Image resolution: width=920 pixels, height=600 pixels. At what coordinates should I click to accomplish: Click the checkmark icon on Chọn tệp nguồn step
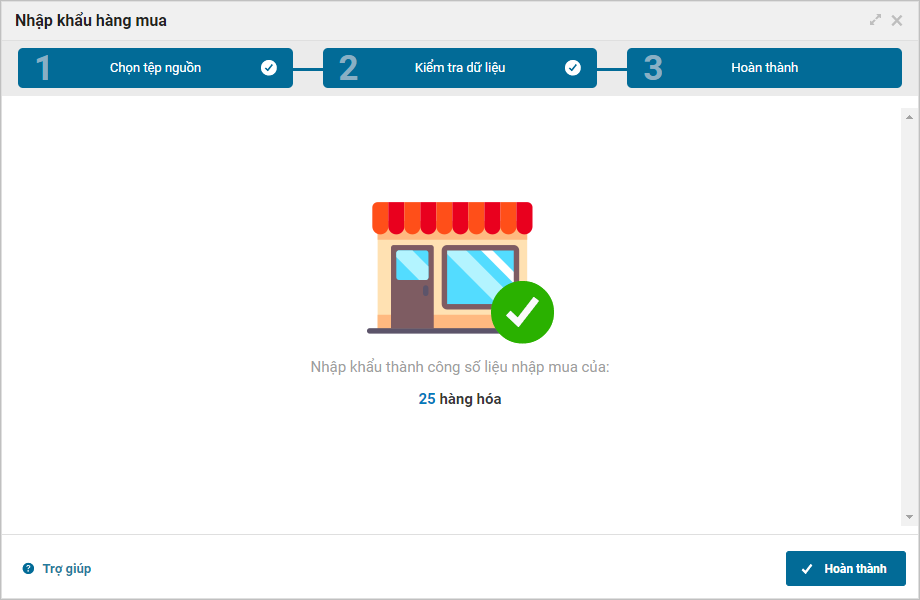269,68
